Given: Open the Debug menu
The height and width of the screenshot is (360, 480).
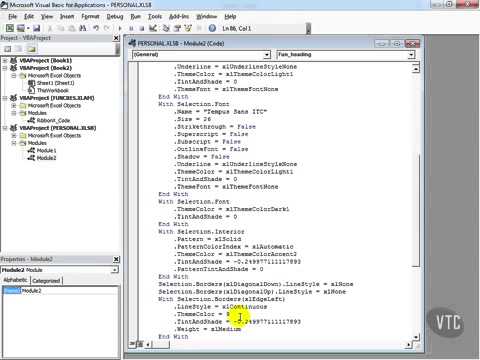Looking at the screenshot, I should pyautogui.click(x=115, y=16).
